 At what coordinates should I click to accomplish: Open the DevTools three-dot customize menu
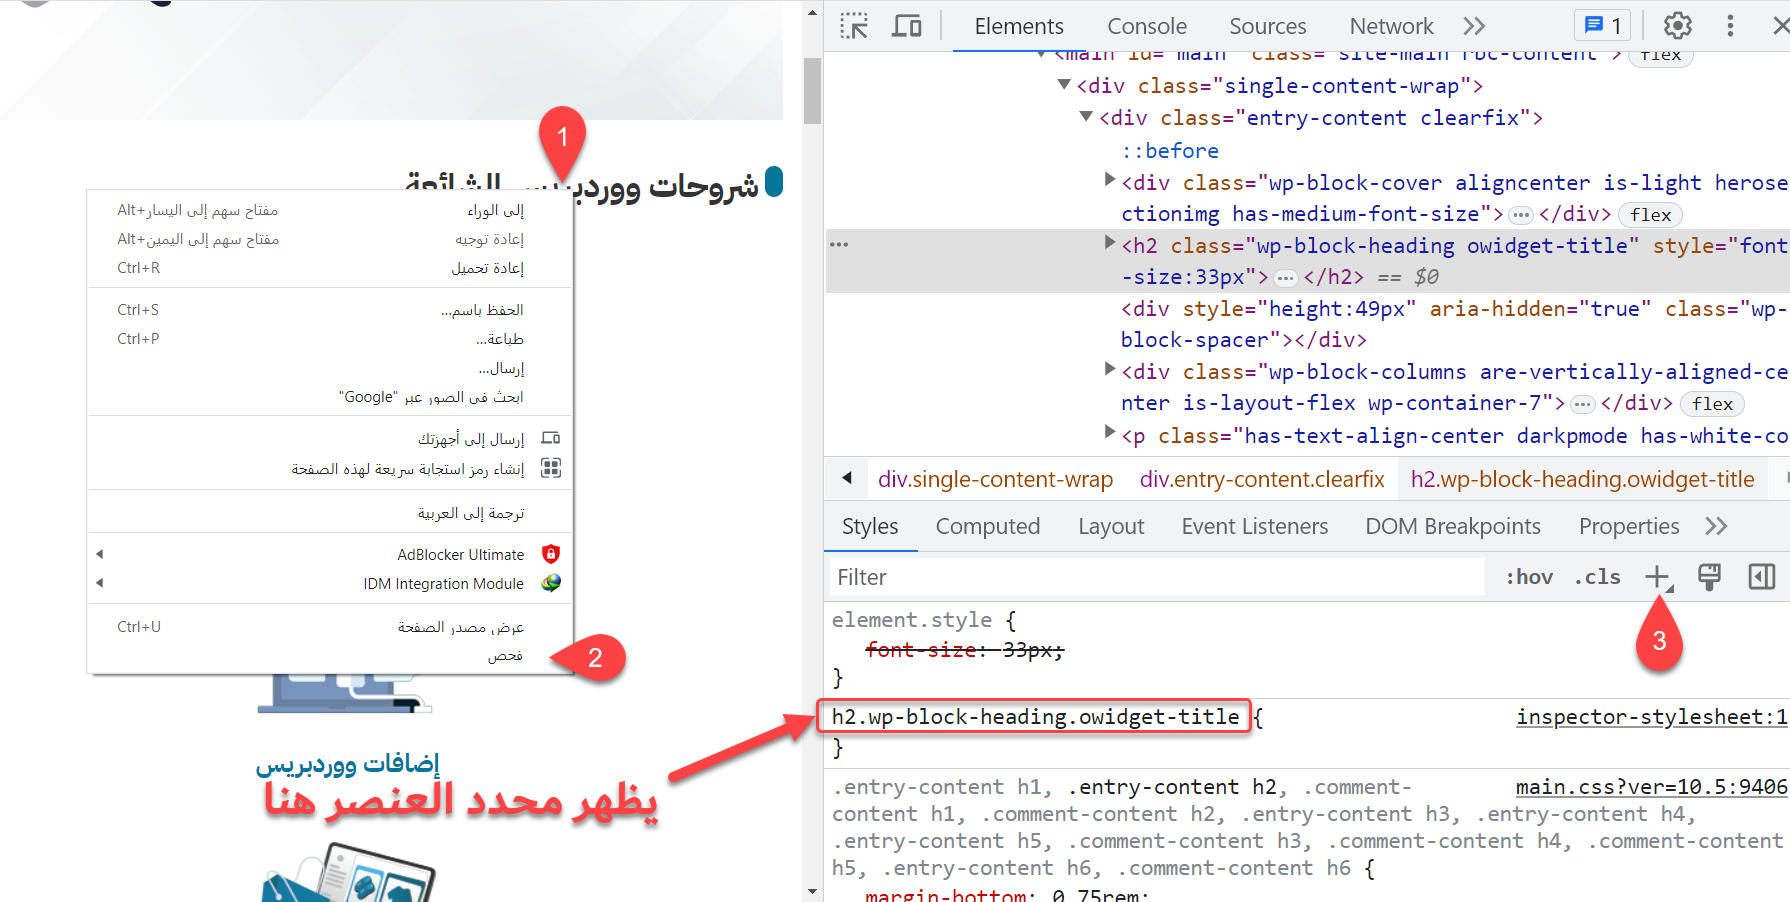pos(1730,26)
